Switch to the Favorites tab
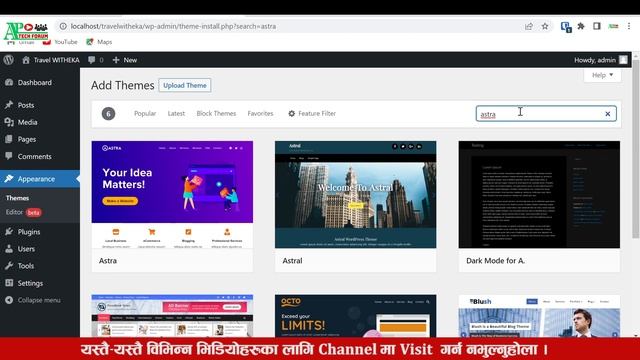The image size is (640, 360). [x=260, y=113]
